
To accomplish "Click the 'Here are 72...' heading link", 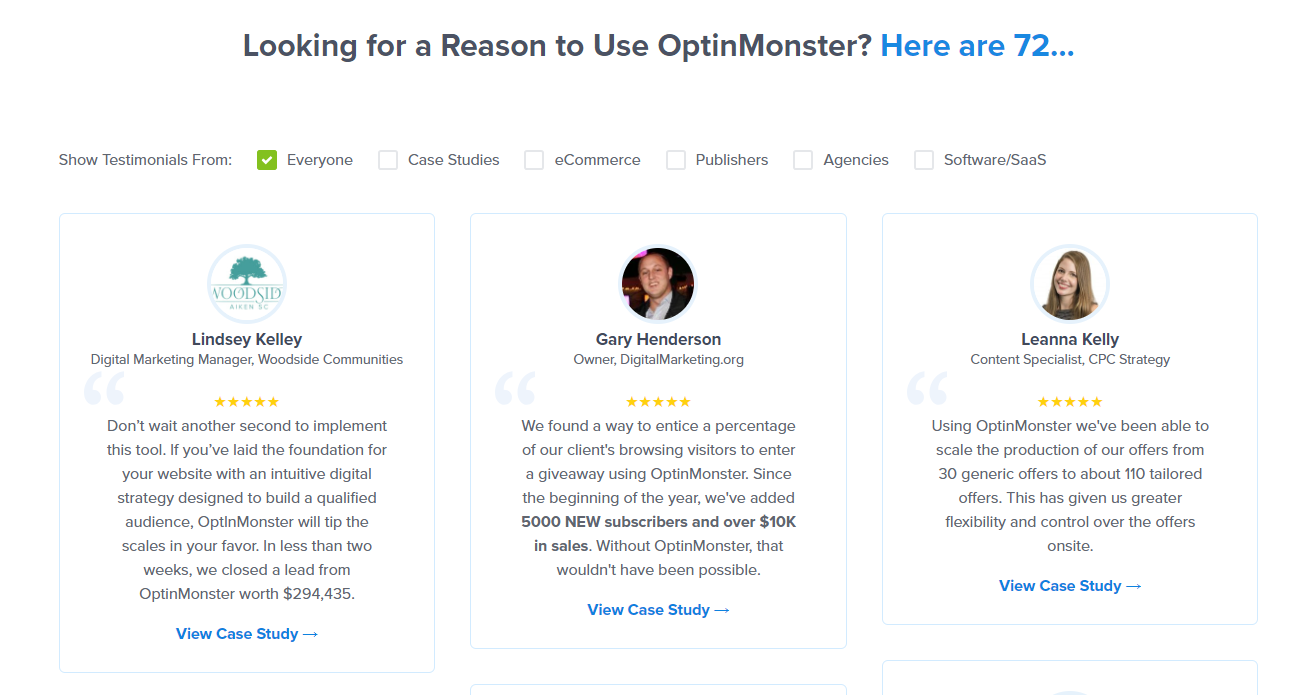I will pos(977,46).
